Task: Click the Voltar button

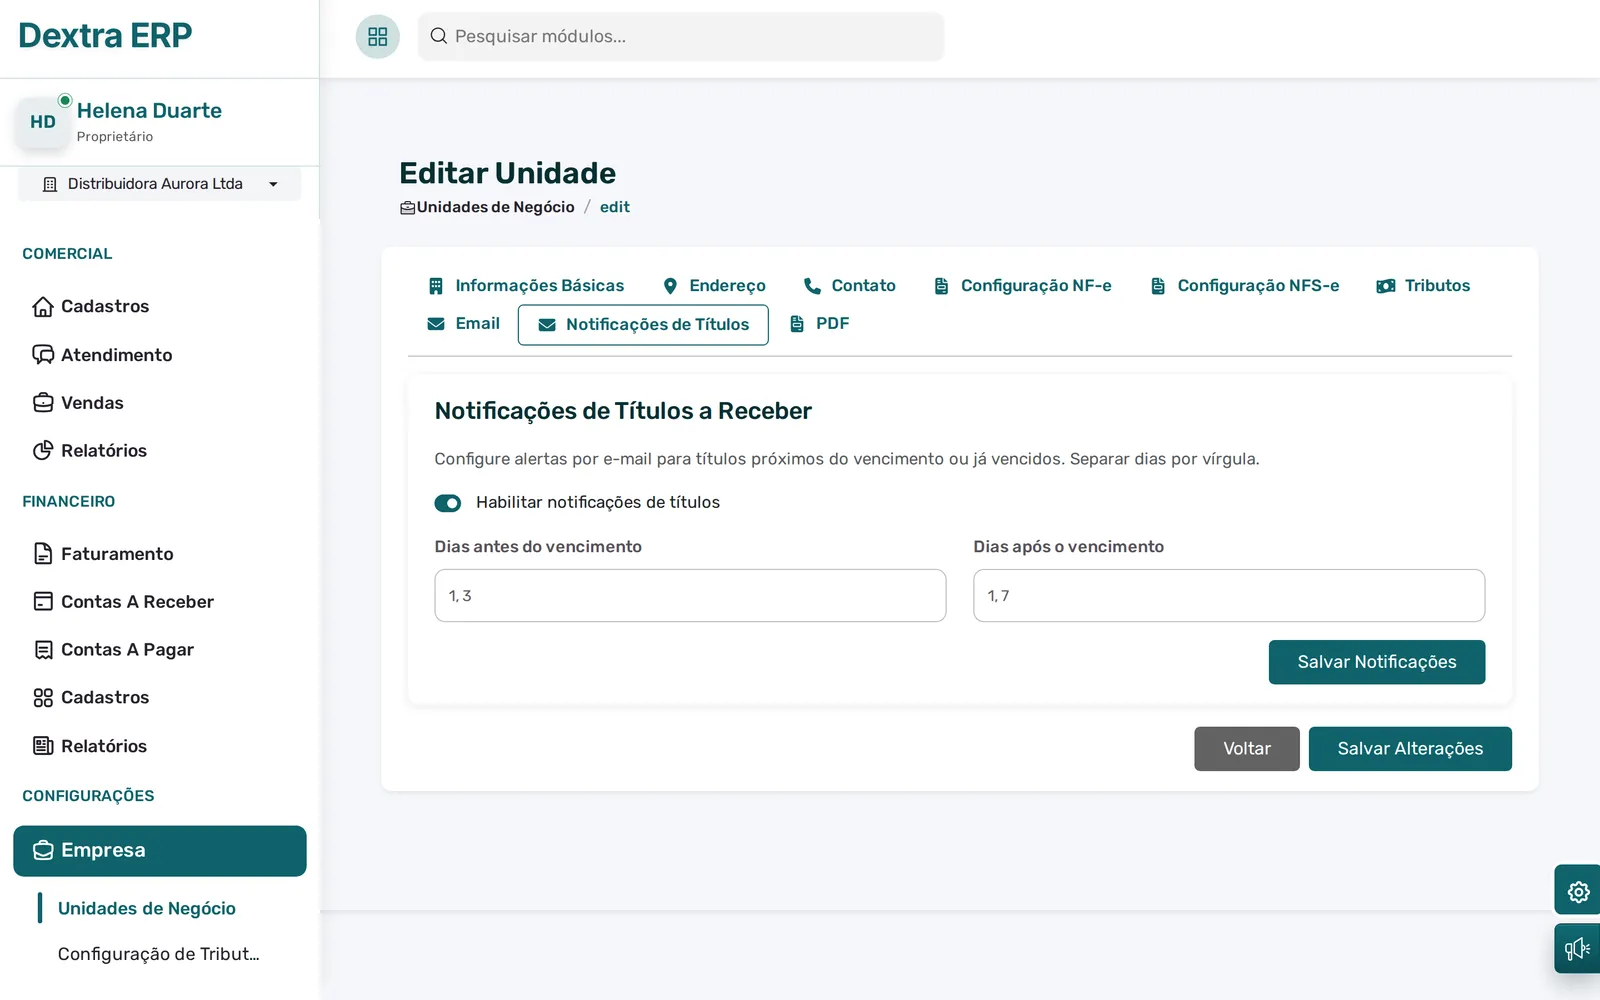Action: pyautogui.click(x=1247, y=749)
